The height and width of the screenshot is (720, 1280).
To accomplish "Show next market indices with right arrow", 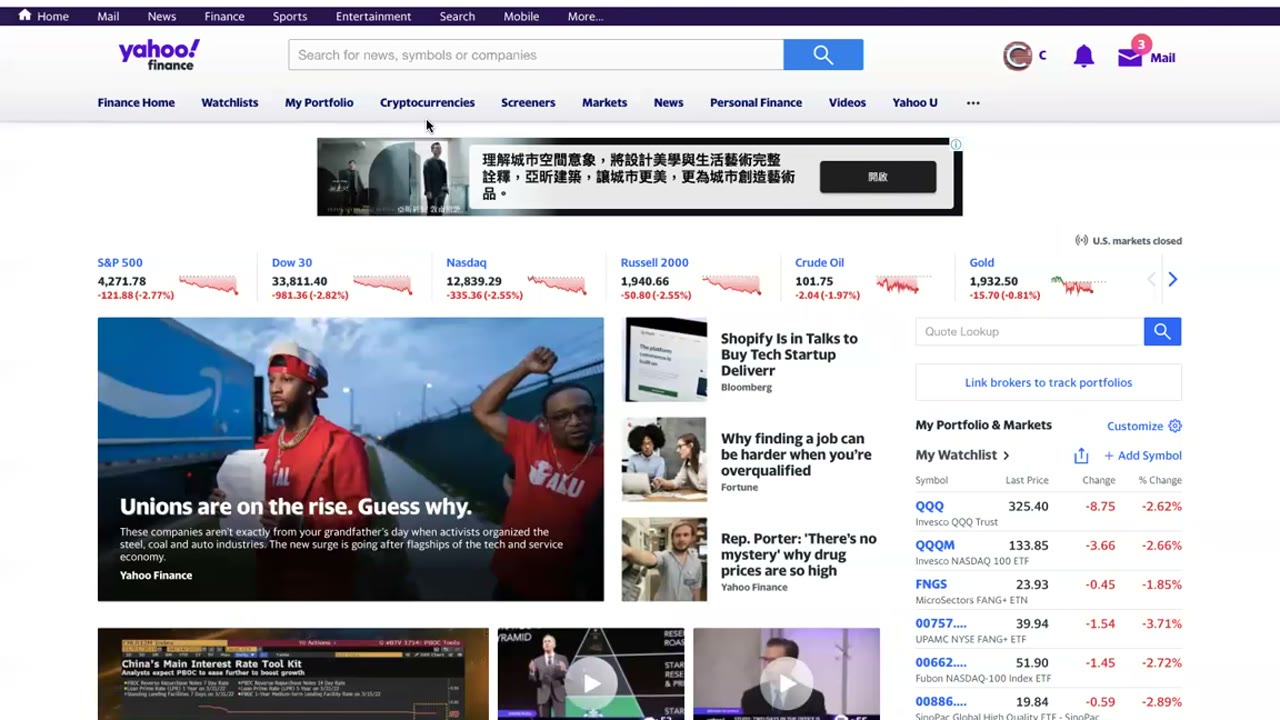I will click(1173, 280).
